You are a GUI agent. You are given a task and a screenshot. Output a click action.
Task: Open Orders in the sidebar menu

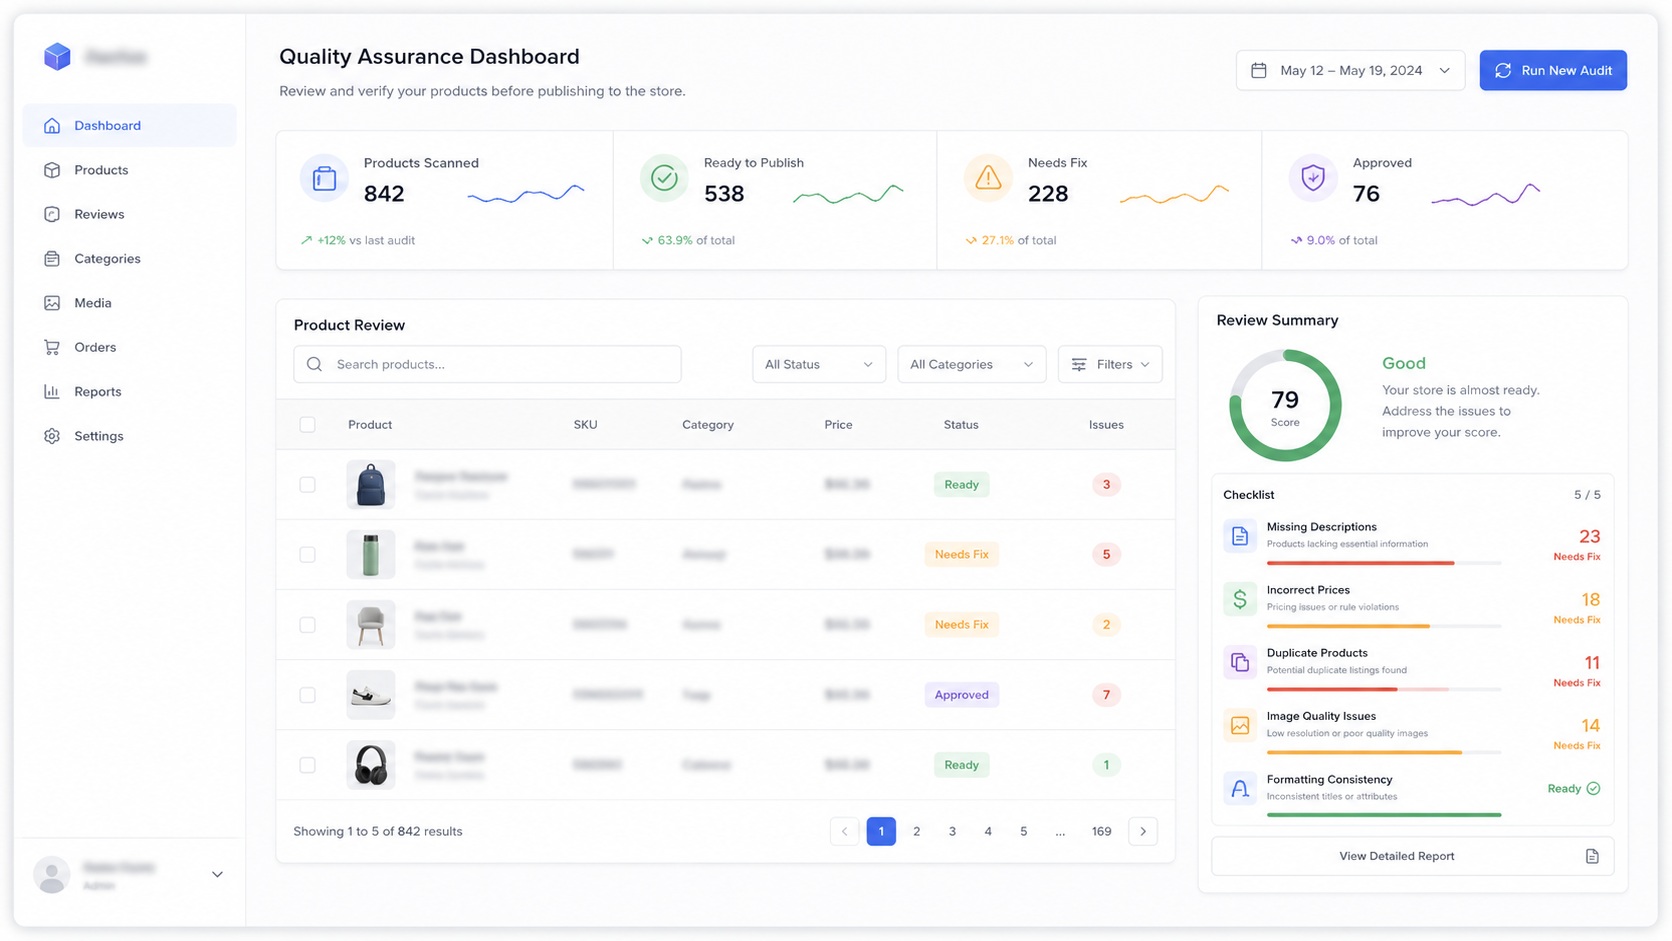pos(129,347)
